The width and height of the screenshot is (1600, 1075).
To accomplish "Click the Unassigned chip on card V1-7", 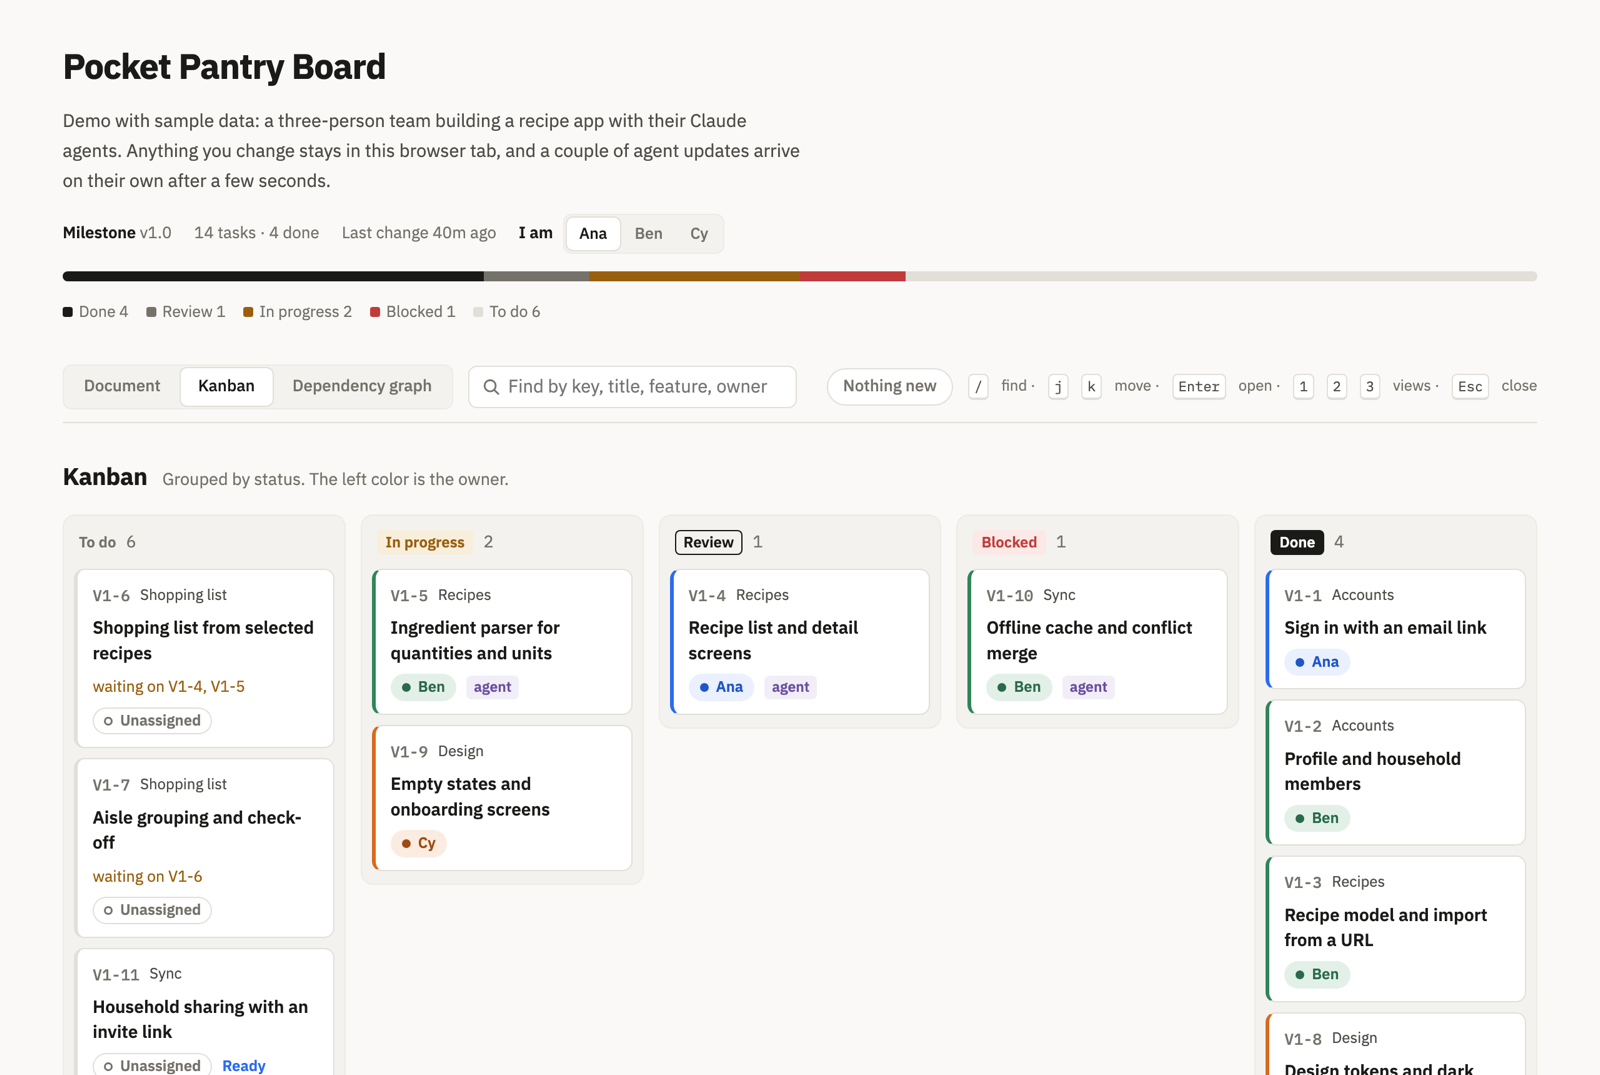I will (152, 910).
